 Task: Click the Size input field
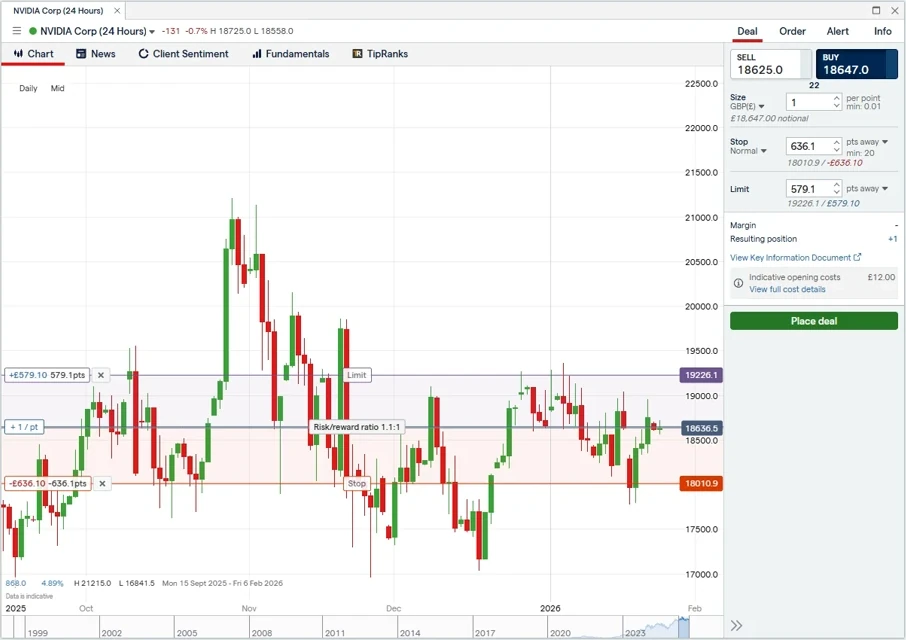(809, 102)
